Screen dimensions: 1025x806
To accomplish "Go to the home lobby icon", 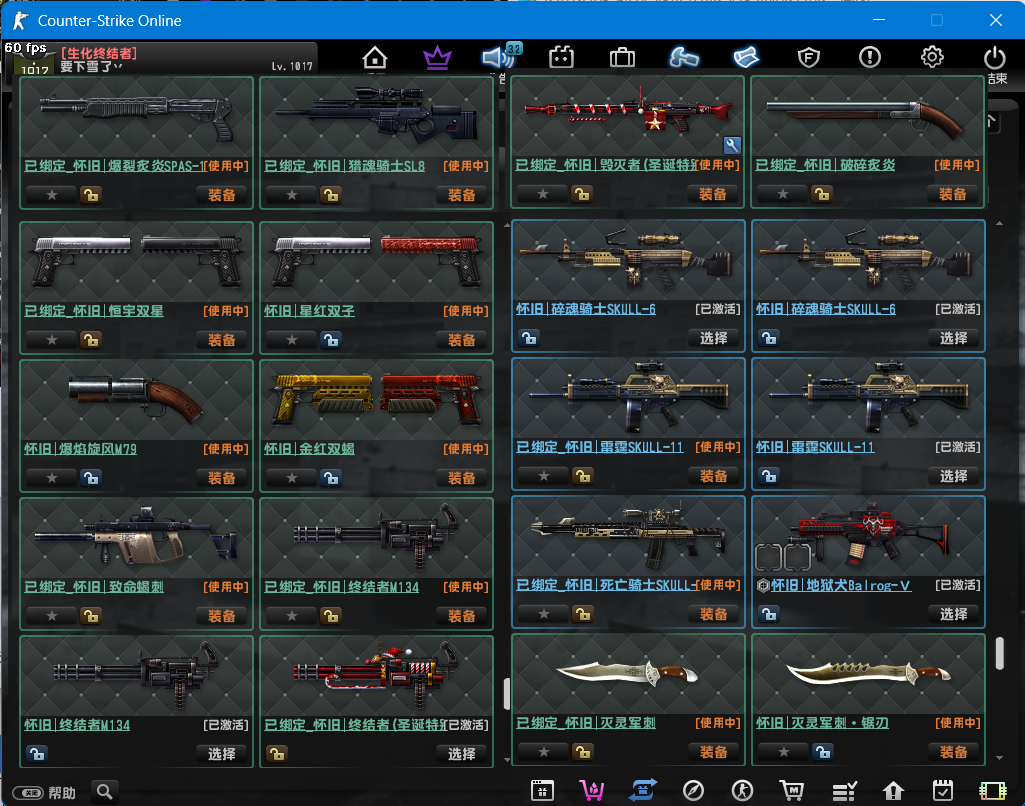I will click(x=375, y=58).
